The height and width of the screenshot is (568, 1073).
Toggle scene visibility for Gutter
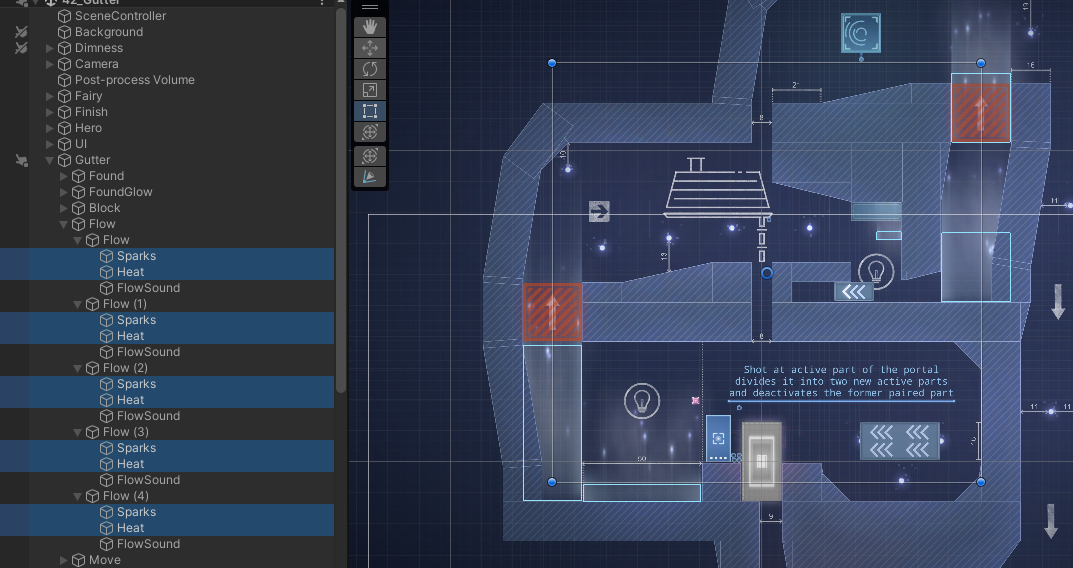21,160
